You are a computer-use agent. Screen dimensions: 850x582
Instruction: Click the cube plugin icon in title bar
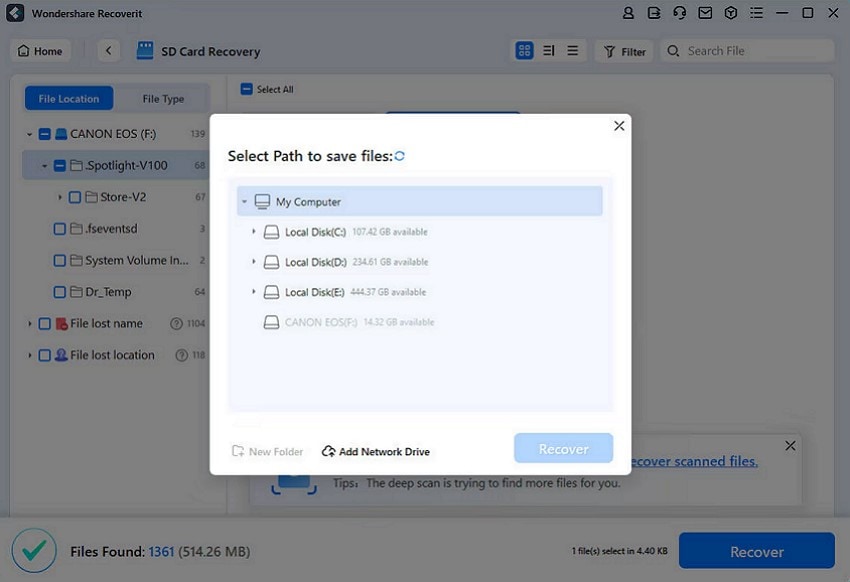[x=731, y=13]
